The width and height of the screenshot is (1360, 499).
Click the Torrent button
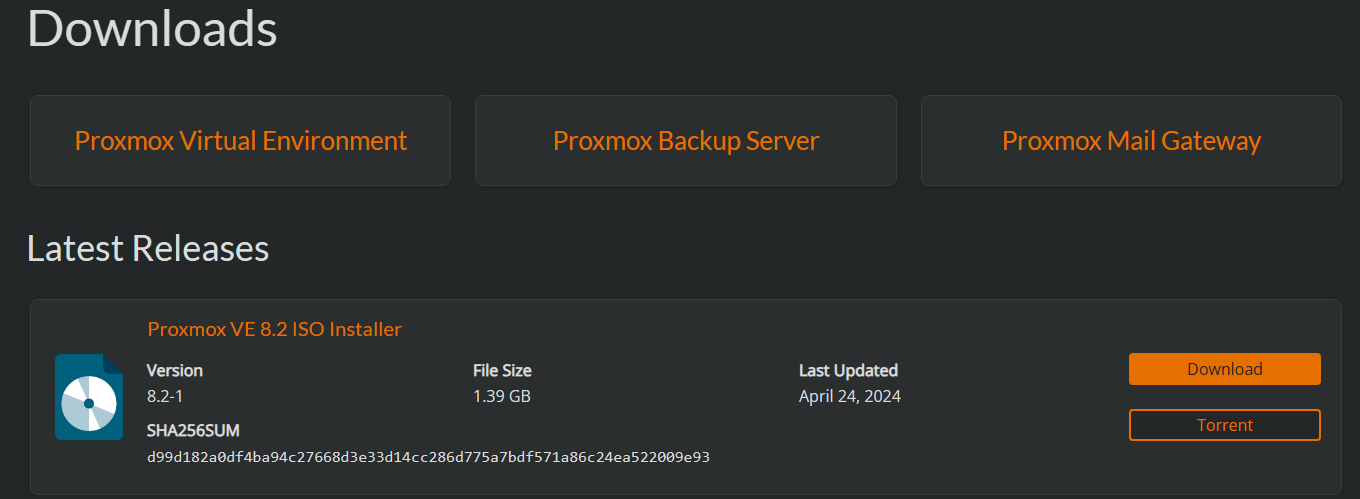coord(1224,425)
